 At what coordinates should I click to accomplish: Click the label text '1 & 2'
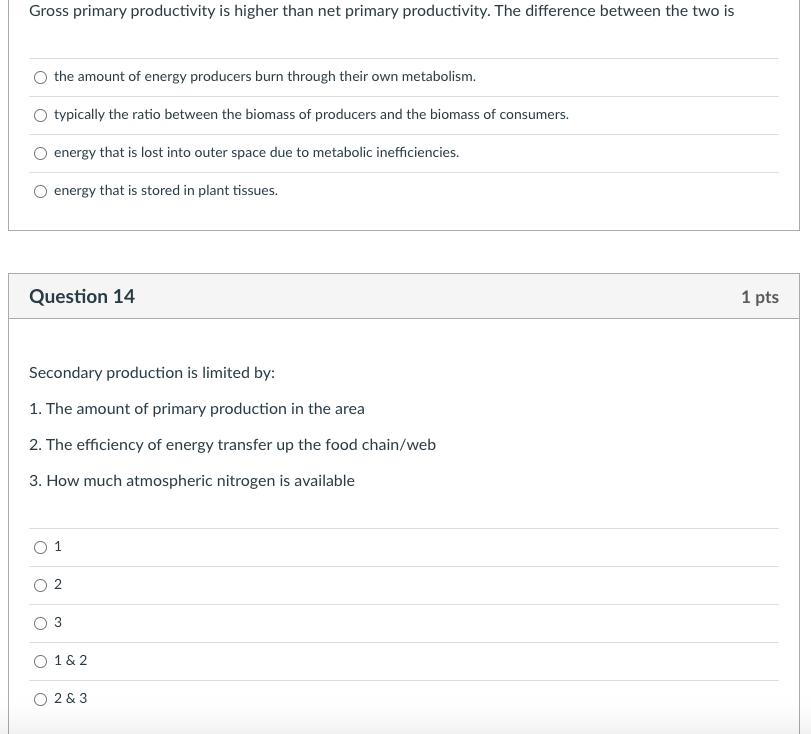pyautogui.click(x=71, y=661)
